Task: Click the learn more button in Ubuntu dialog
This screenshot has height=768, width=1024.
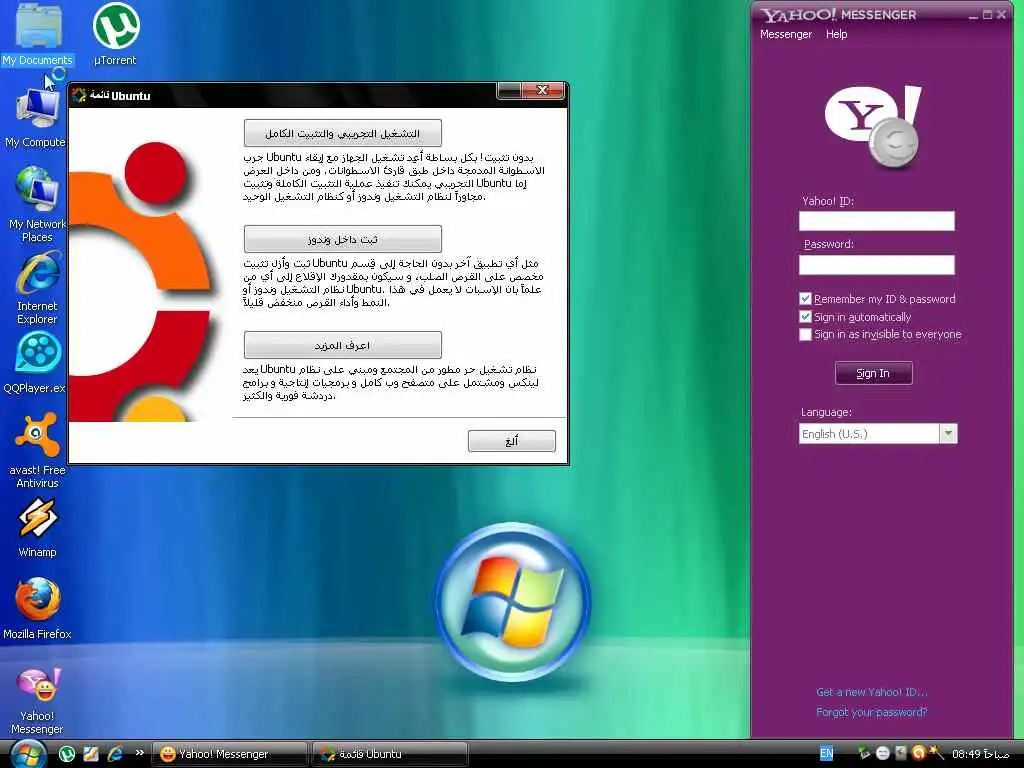Action: click(342, 345)
